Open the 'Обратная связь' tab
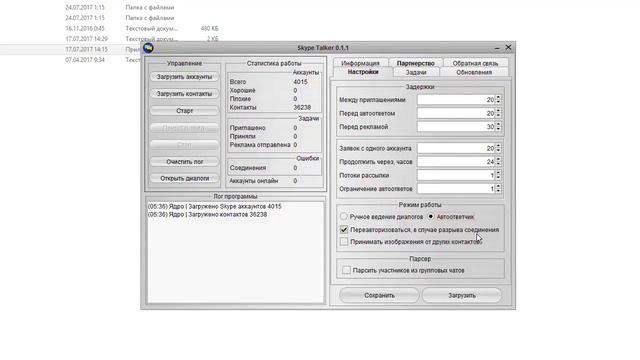The width and height of the screenshot is (640, 360). tap(475, 63)
